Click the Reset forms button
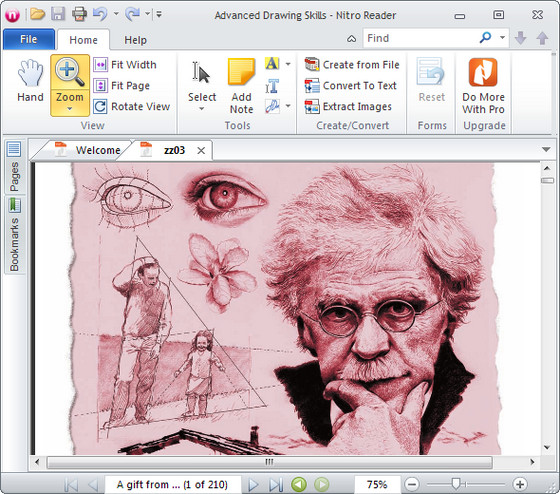This screenshot has height=494, width=560. [431, 80]
